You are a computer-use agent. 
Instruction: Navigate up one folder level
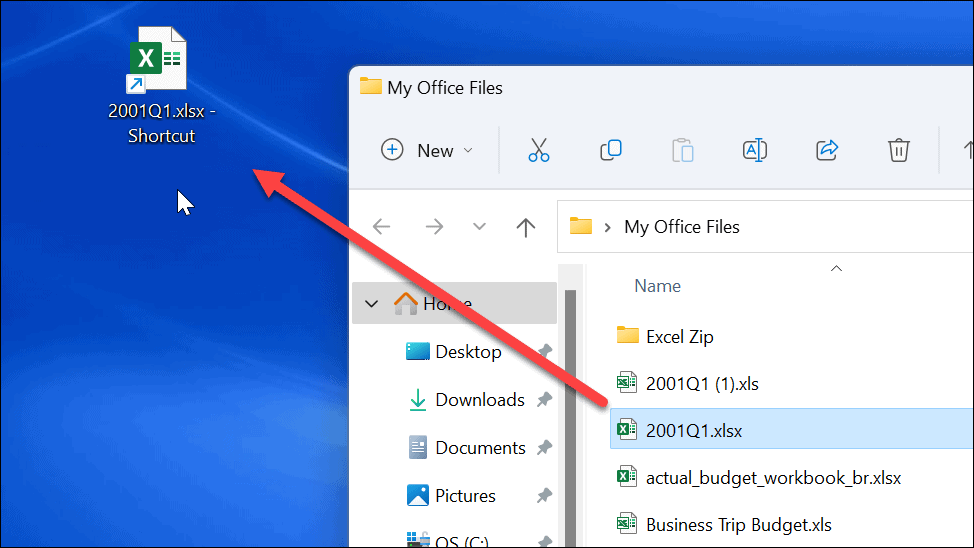[526, 227]
